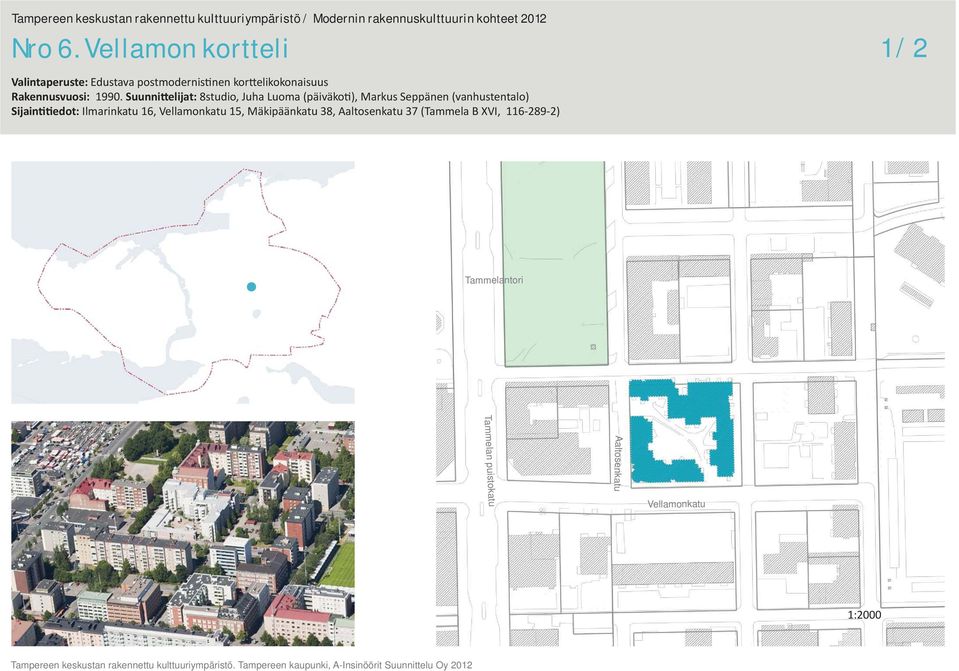959x671 pixels.
Task: Click the blue highlighted block on site map
Action: tap(681, 431)
